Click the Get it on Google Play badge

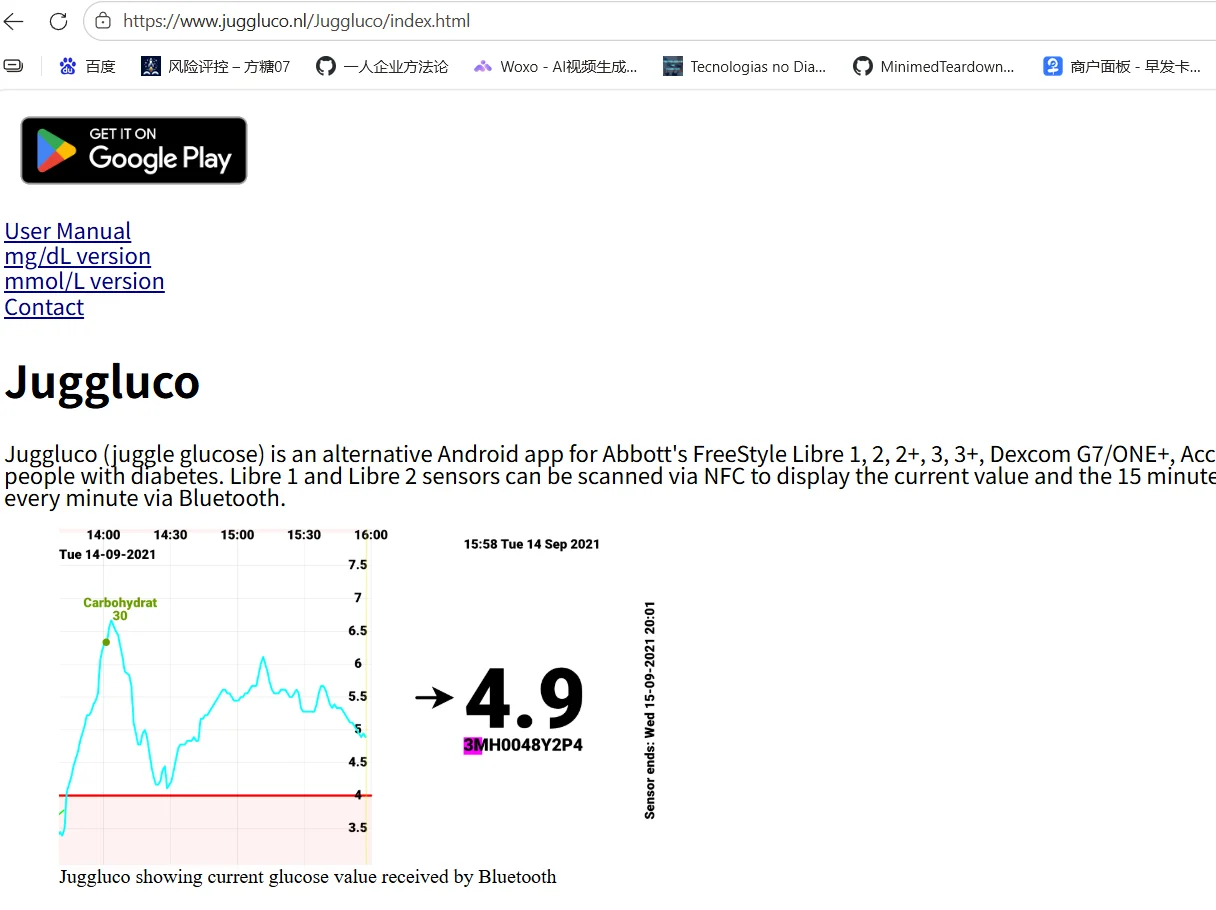tap(134, 150)
